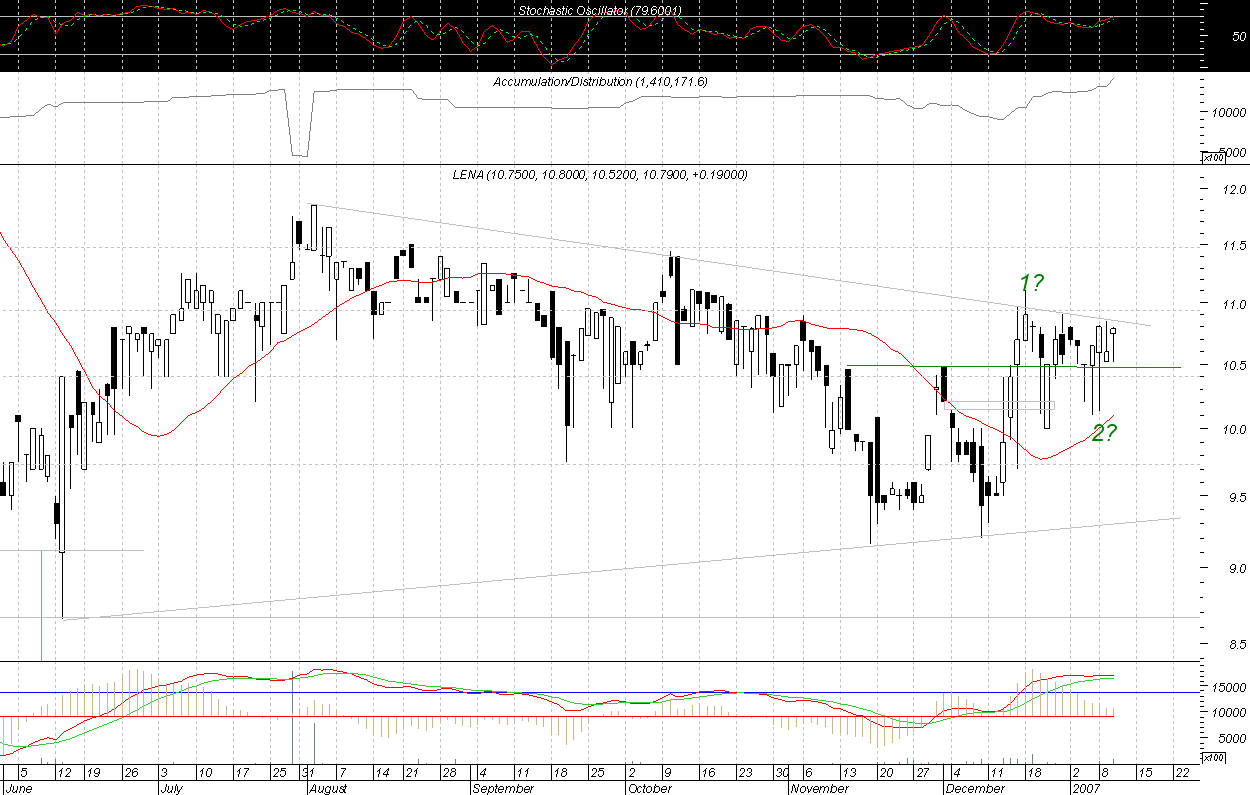
Task: Click the date label 22 on time axis
Action: tap(1181, 774)
